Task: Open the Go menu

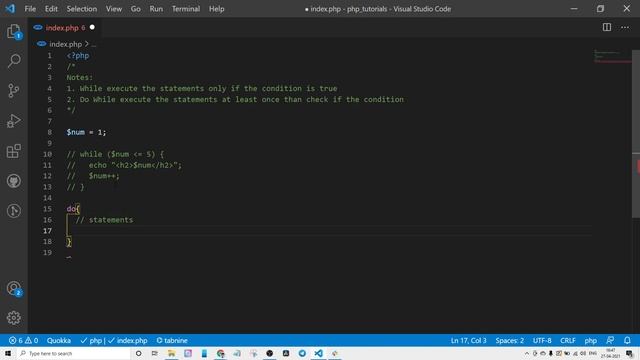Action: pyautogui.click(x=136, y=9)
